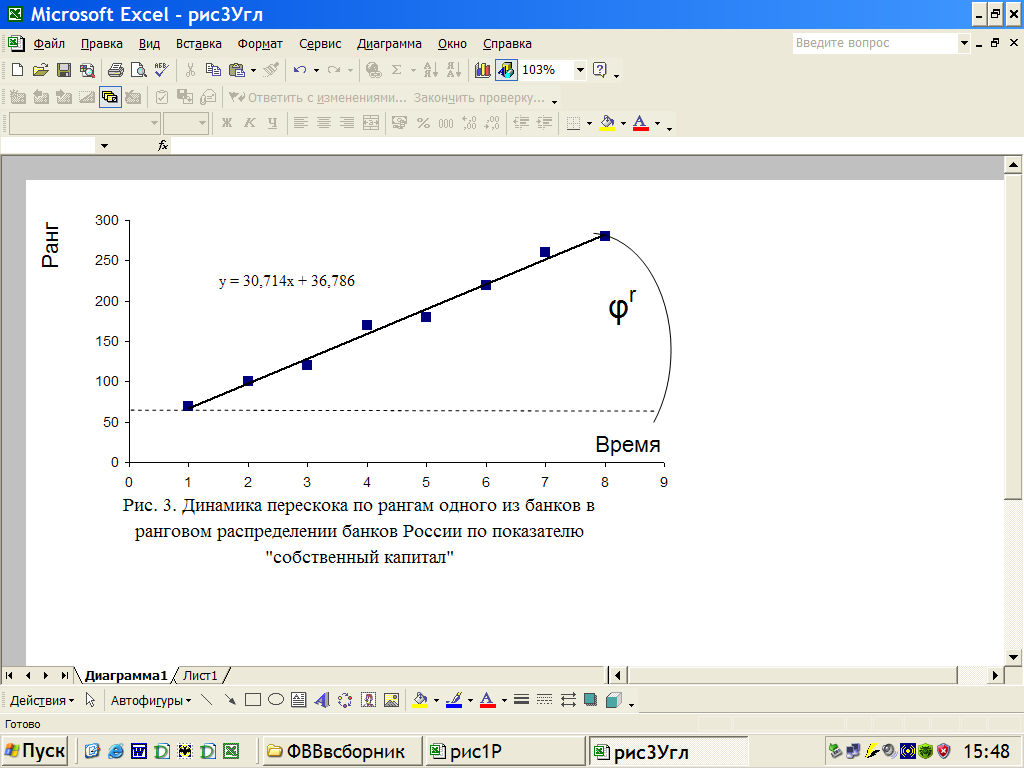Go to the first sheet tab
The width and height of the screenshot is (1024, 768).
9,675
